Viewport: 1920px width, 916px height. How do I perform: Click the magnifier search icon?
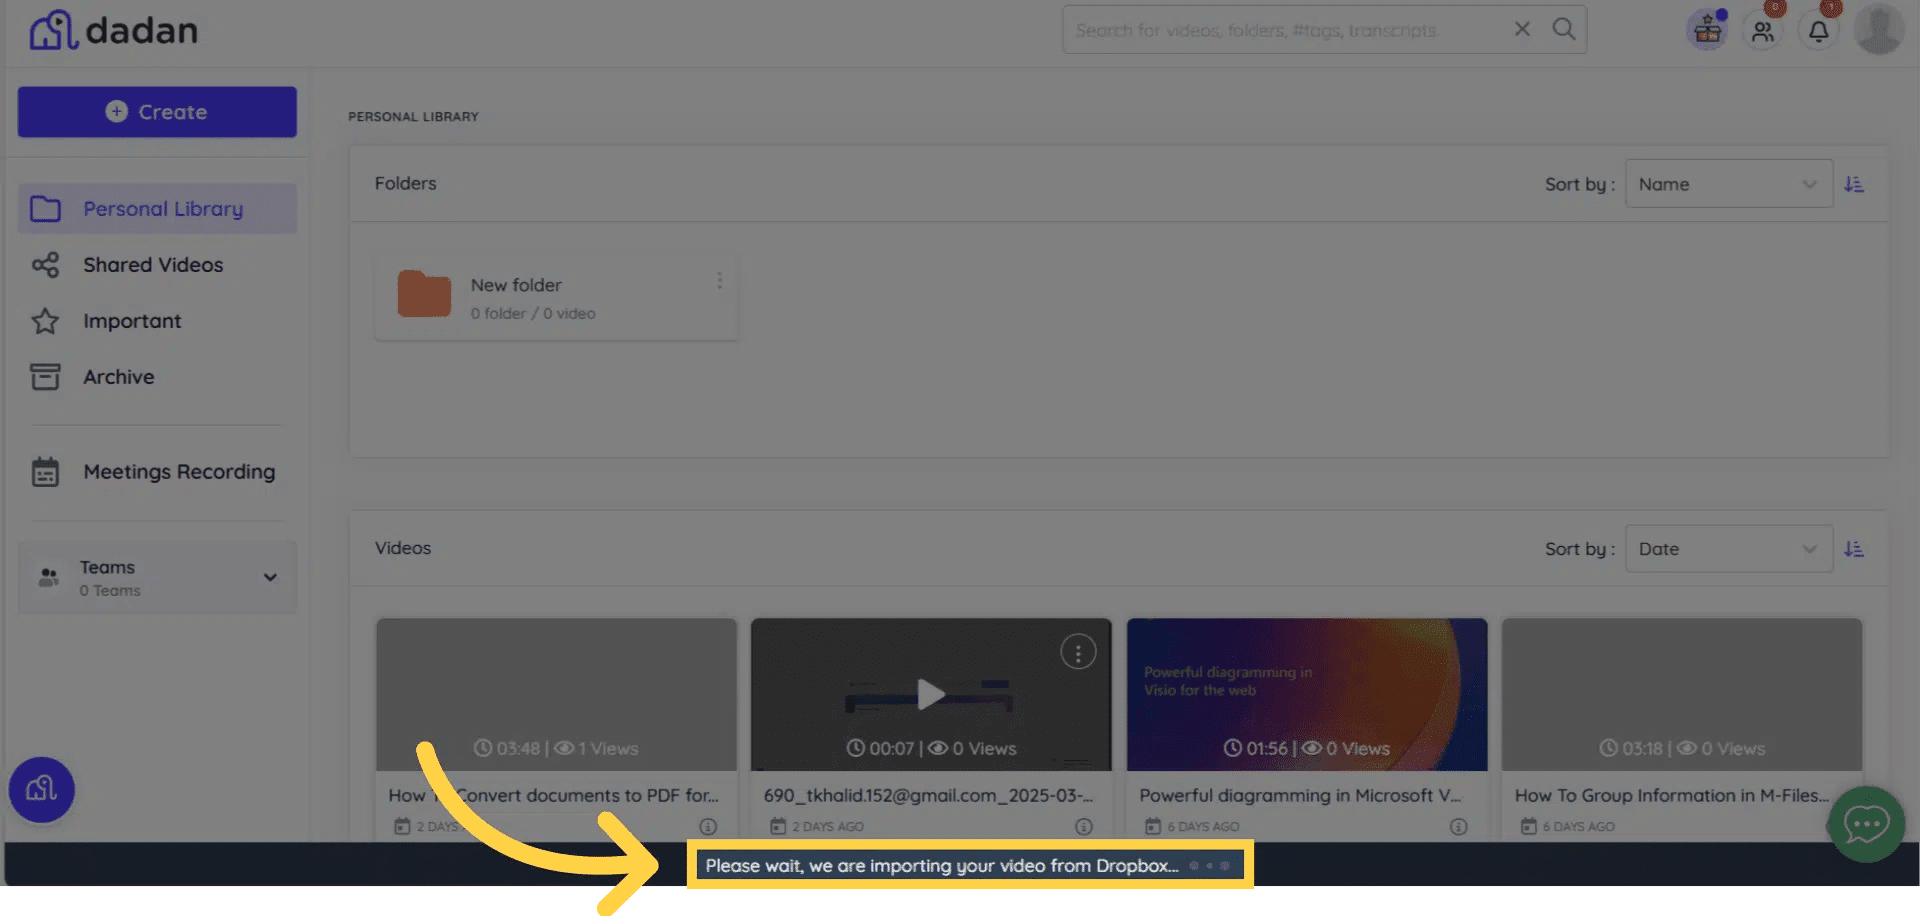[1564, 29]
